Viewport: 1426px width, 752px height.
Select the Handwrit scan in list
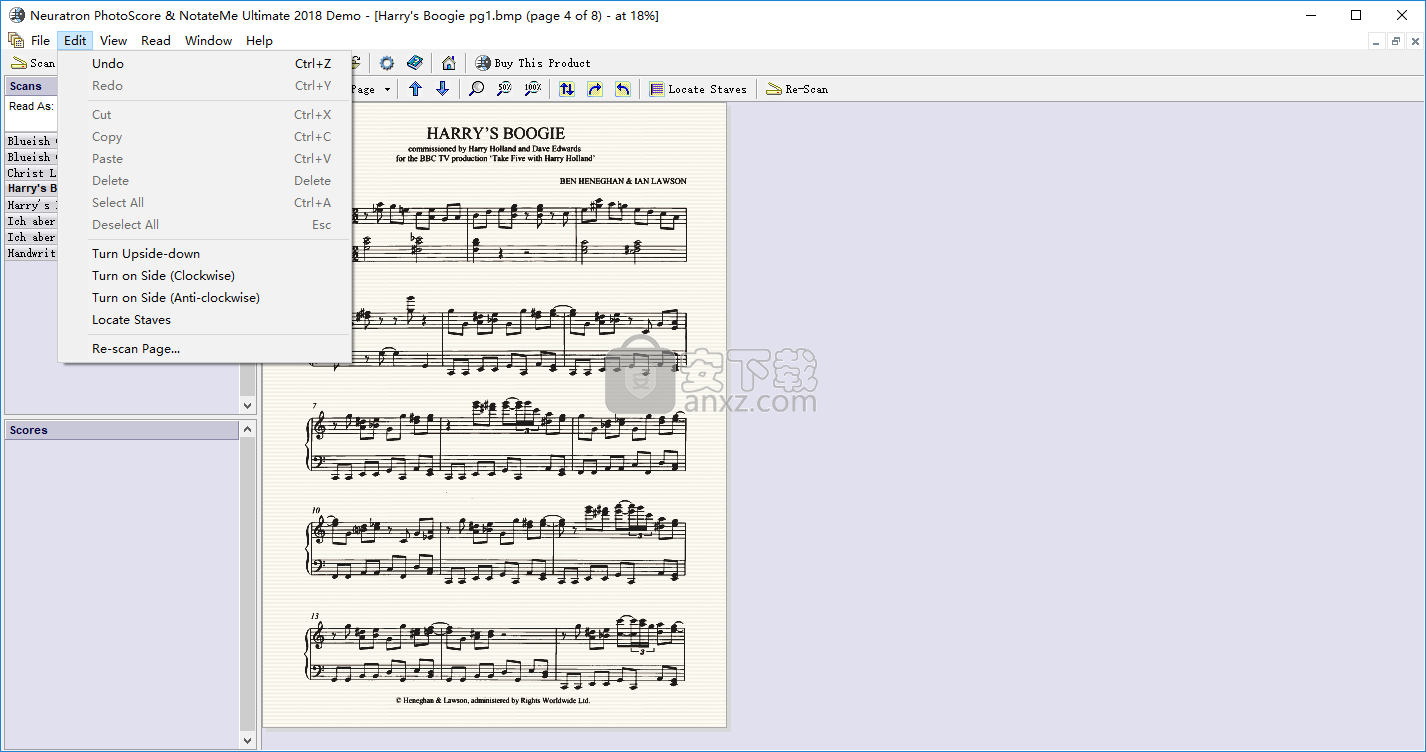click(32, 253)
